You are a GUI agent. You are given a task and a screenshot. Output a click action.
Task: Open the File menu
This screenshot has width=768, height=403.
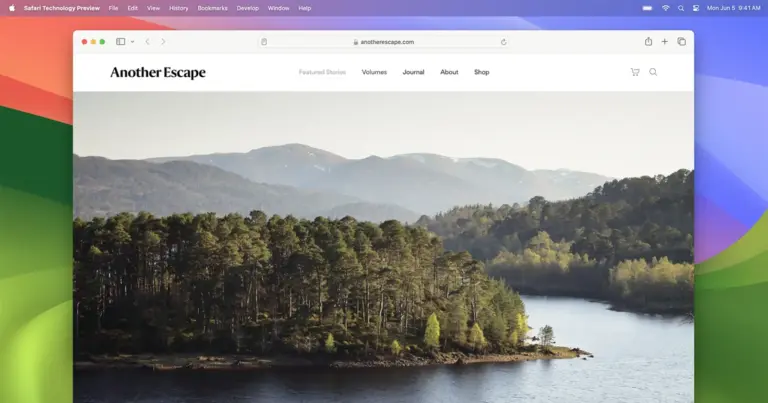[113, 8]
